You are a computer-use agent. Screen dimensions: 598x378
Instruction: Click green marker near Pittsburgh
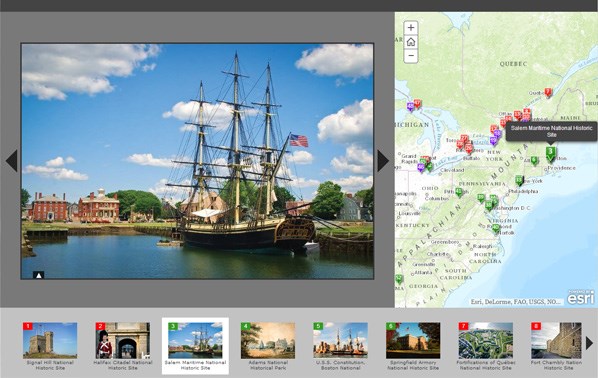tap(459, 192)
